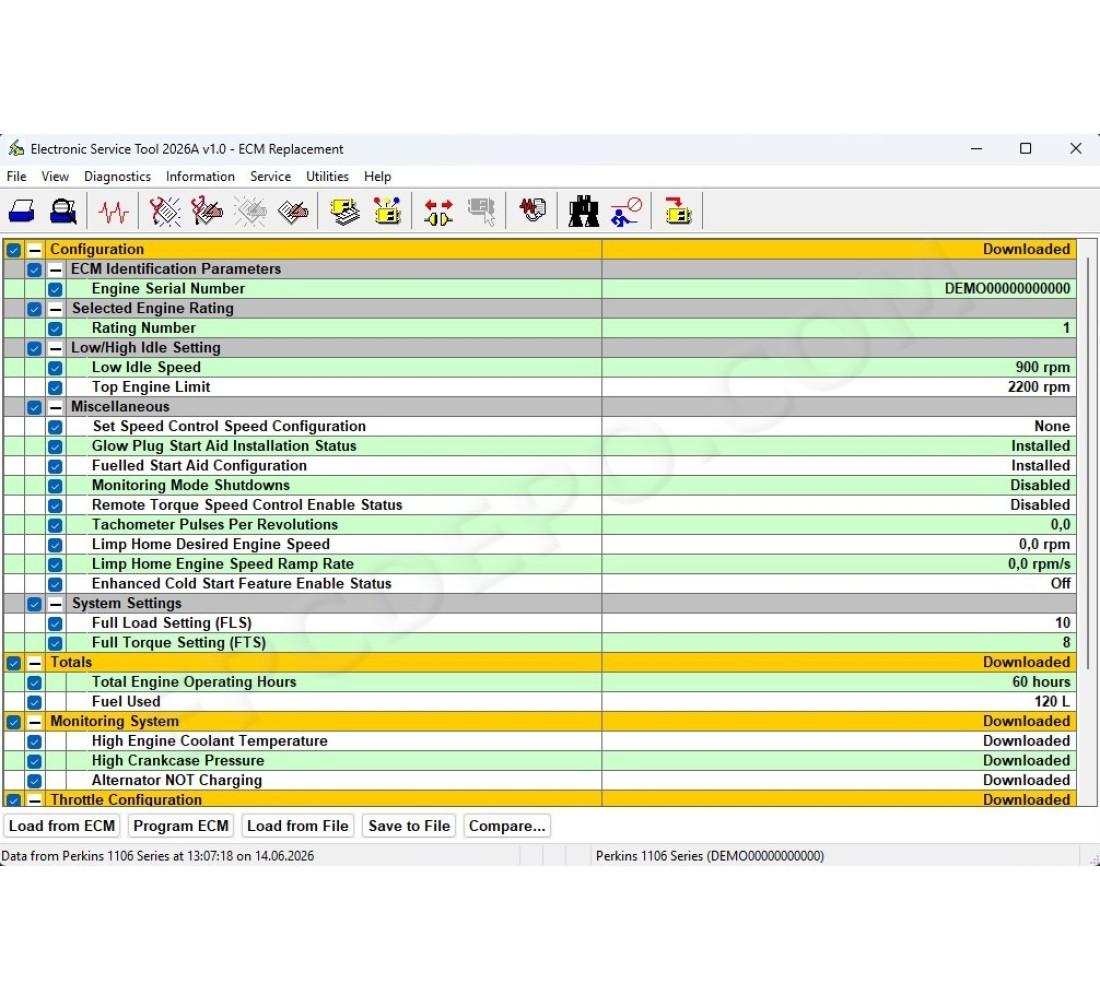
Task: Uncheck the Top Engine Limit checkbox
Action: pyautogui.click(x=55, y=387)
